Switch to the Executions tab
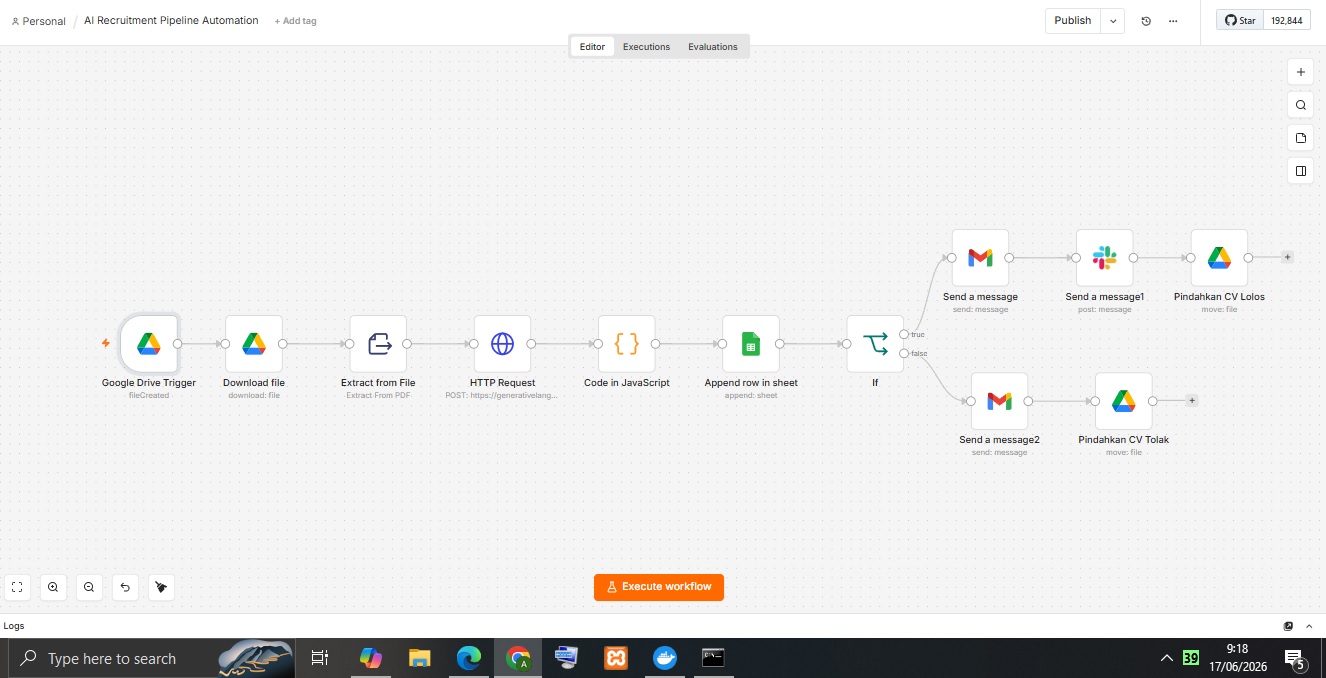 [x=646, y=47]
